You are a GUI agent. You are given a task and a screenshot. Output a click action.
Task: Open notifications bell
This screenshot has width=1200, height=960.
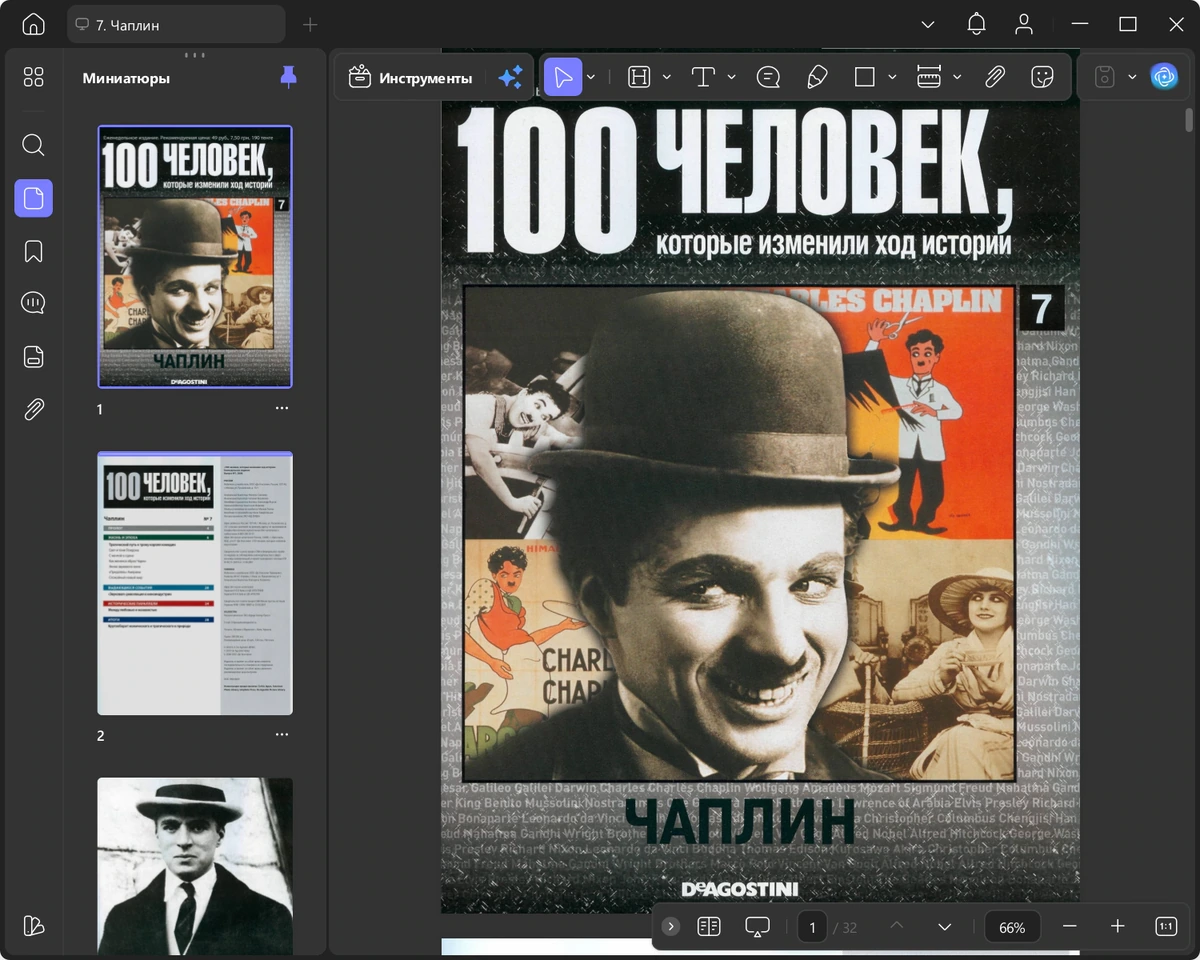(976, 24)
